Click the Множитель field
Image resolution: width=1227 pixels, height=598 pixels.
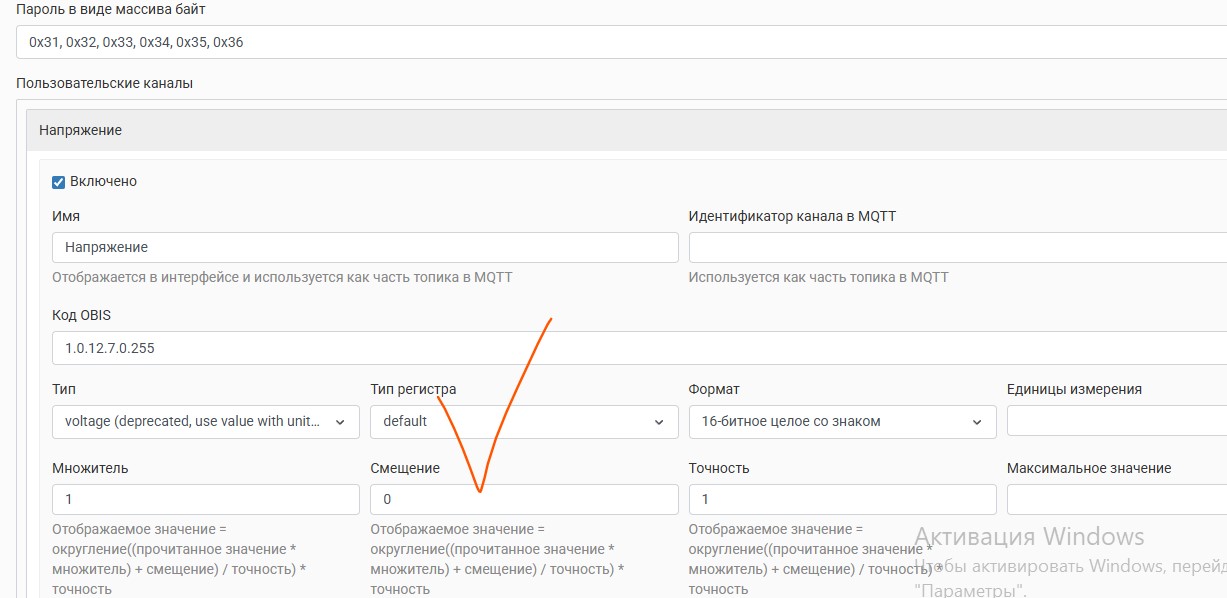click(206, 499)
